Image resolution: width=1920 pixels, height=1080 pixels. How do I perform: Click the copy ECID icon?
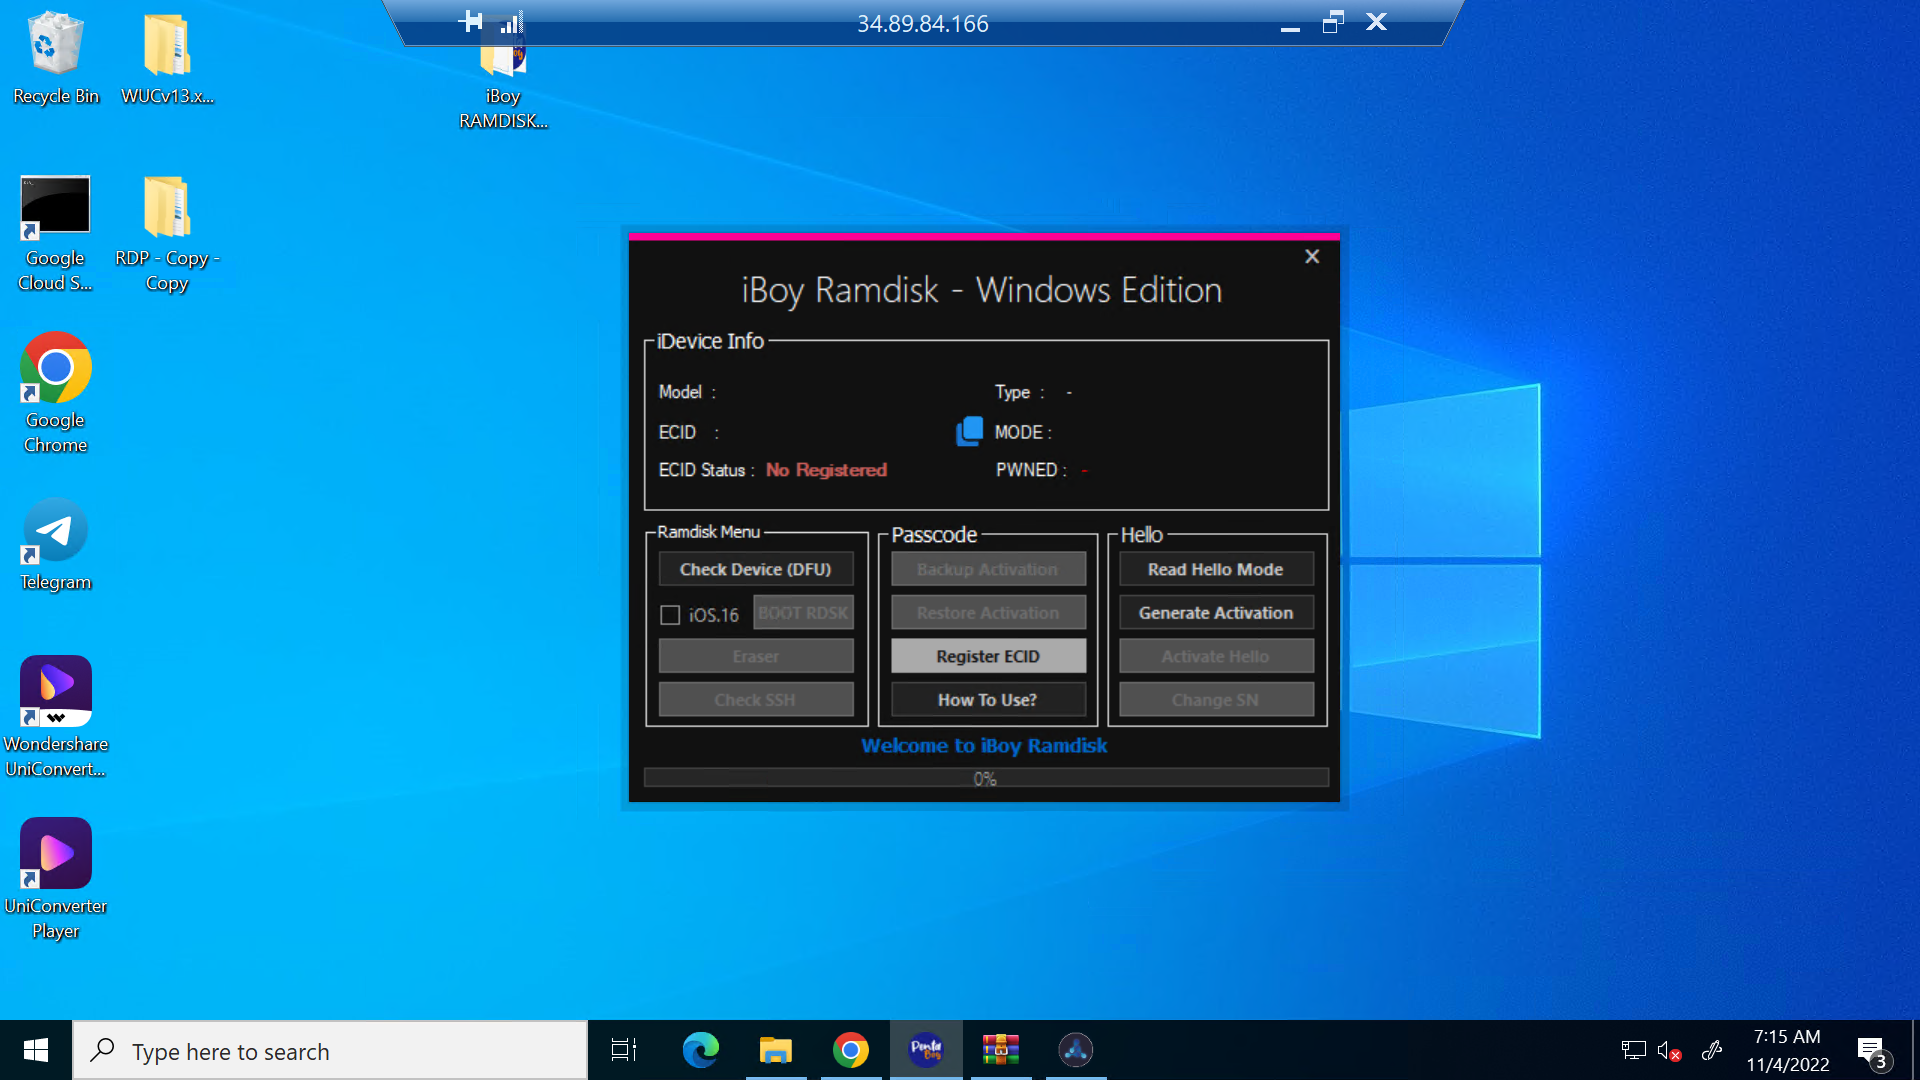[x=968, y=431]
